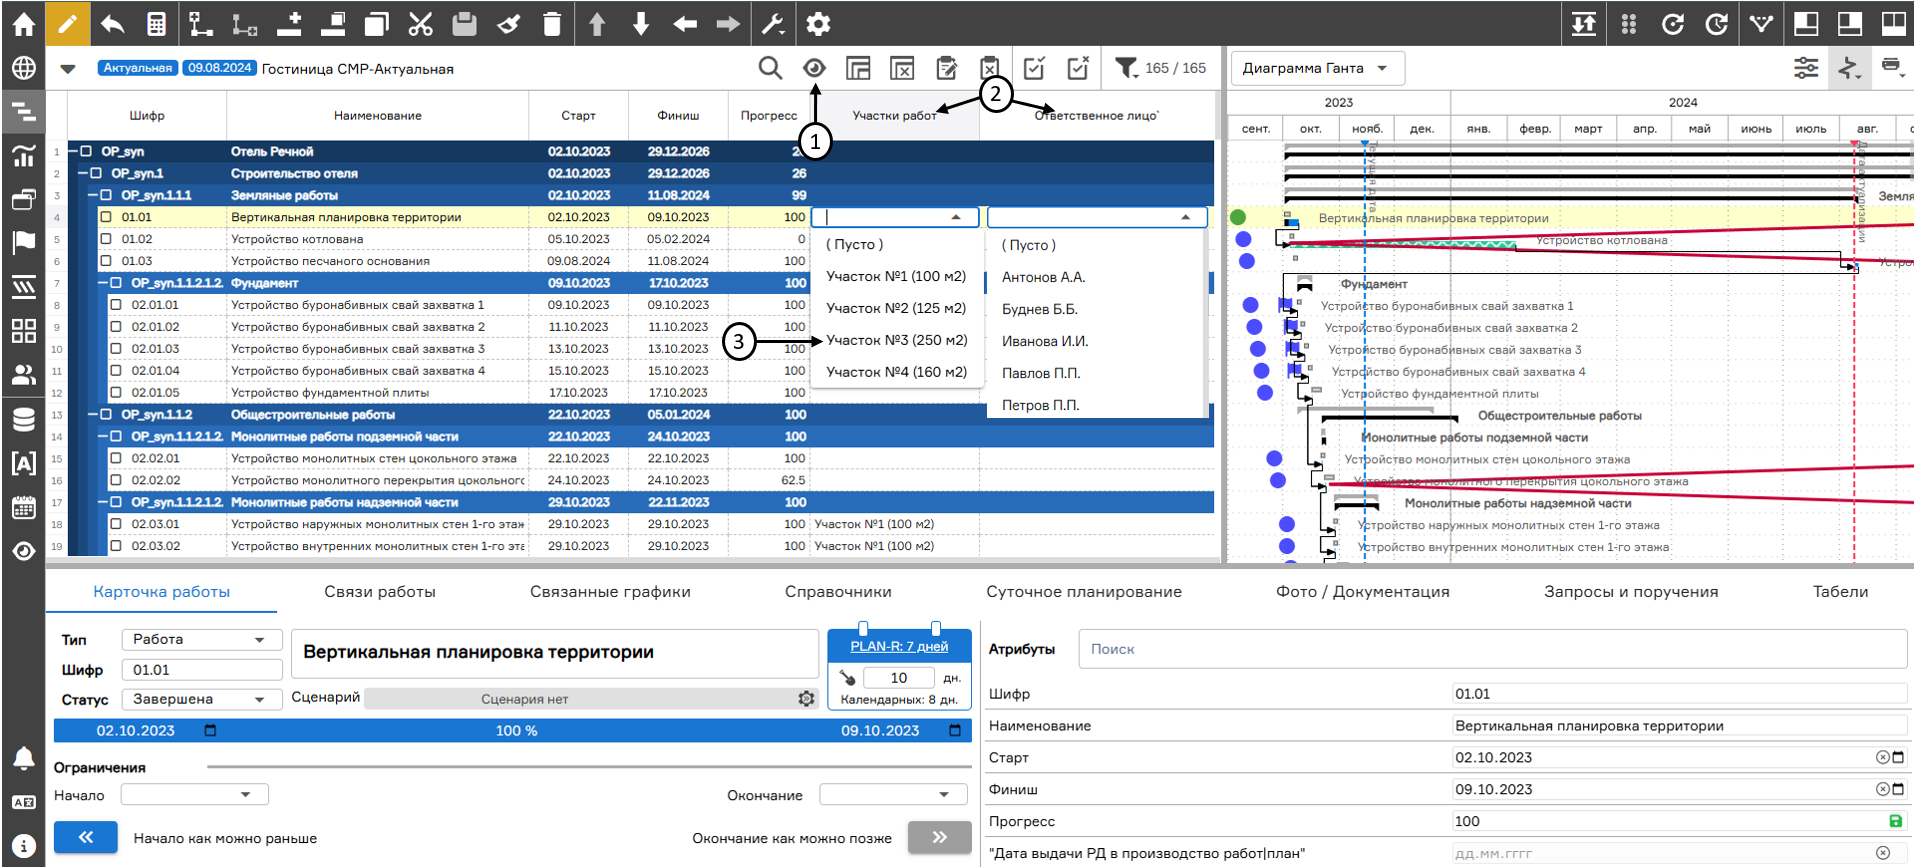Screen dimensions: 1917x867
Task: Click the blue double-left arrow button
Action: [86, 838]
